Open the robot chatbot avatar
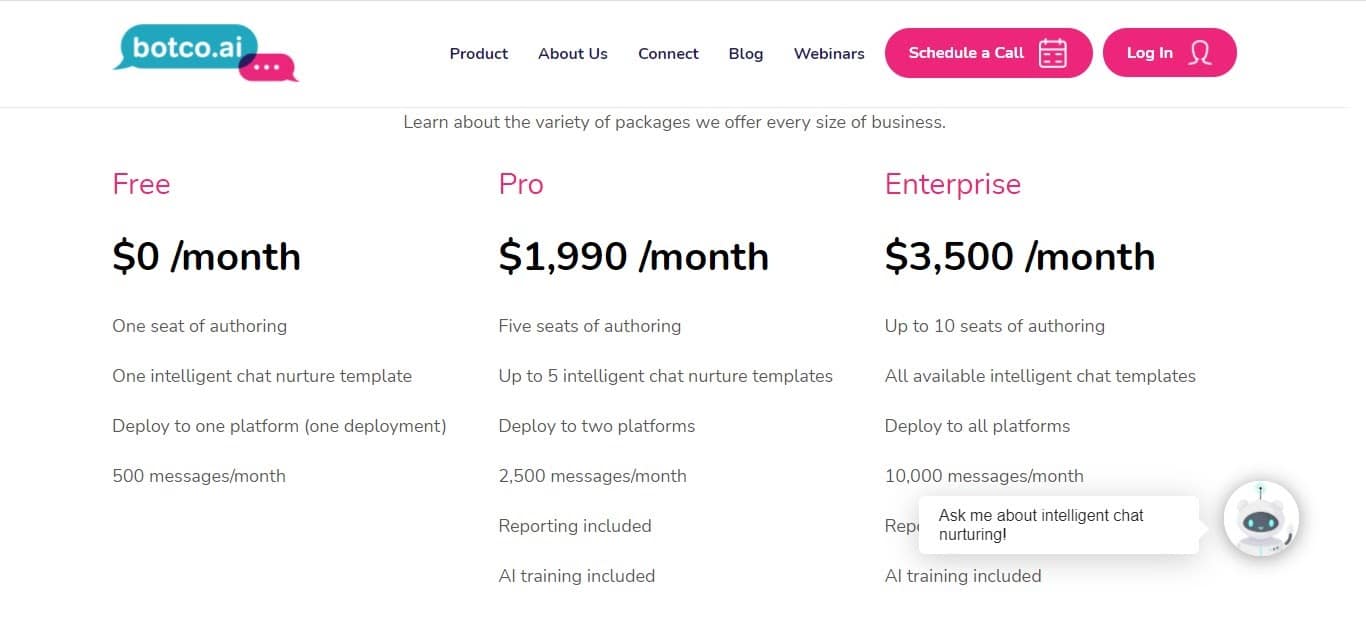Viewport: 1366px width, 623px height. (x=1260, y=519)
